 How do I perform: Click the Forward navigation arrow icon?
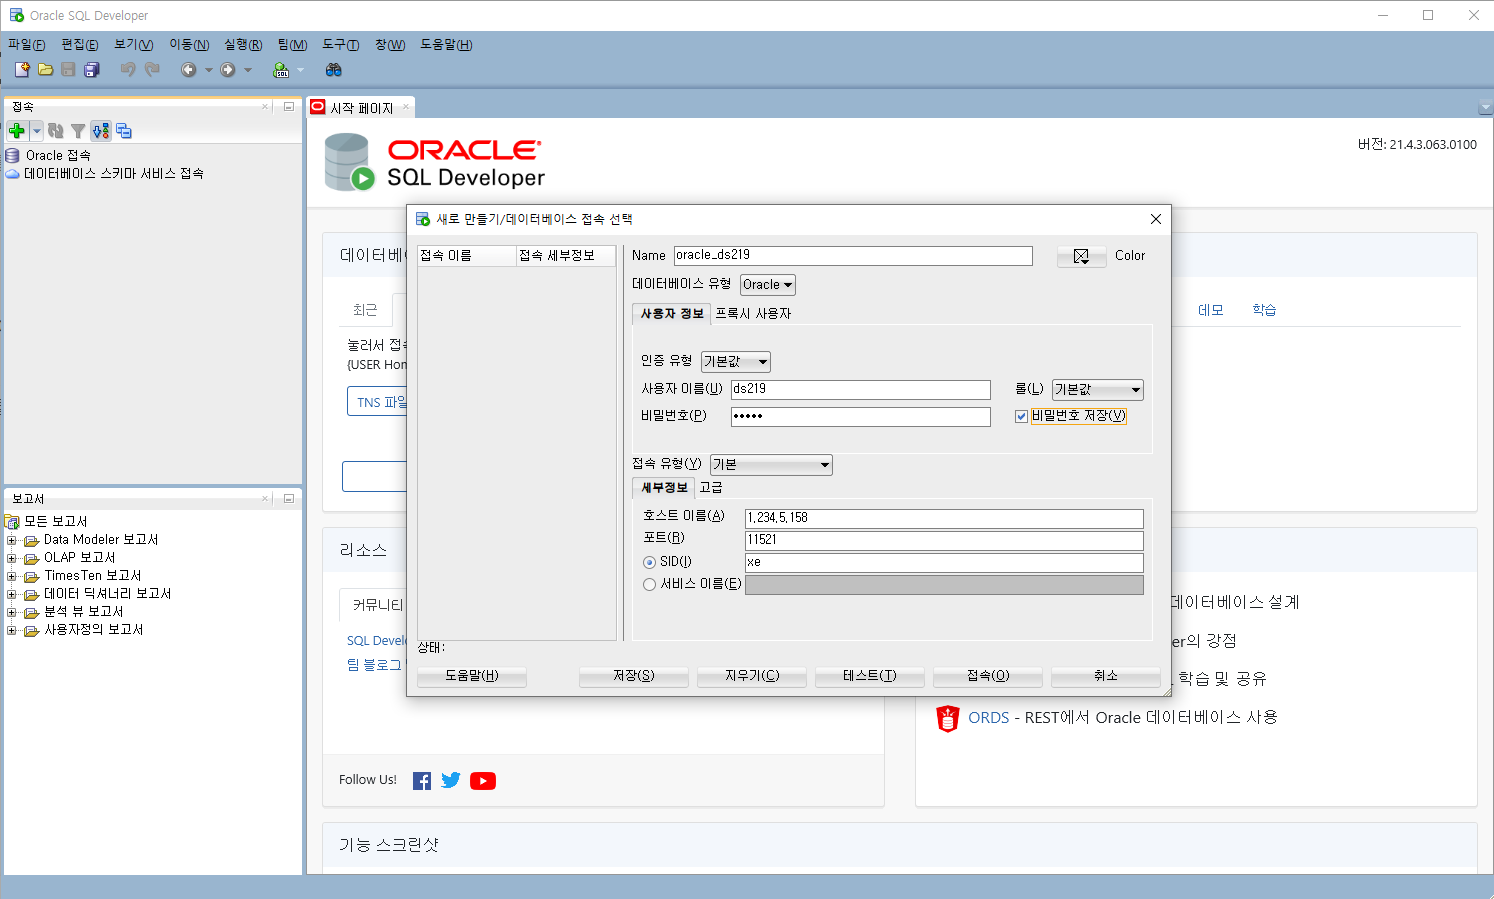pyautogui.click(x=228, y=69)
